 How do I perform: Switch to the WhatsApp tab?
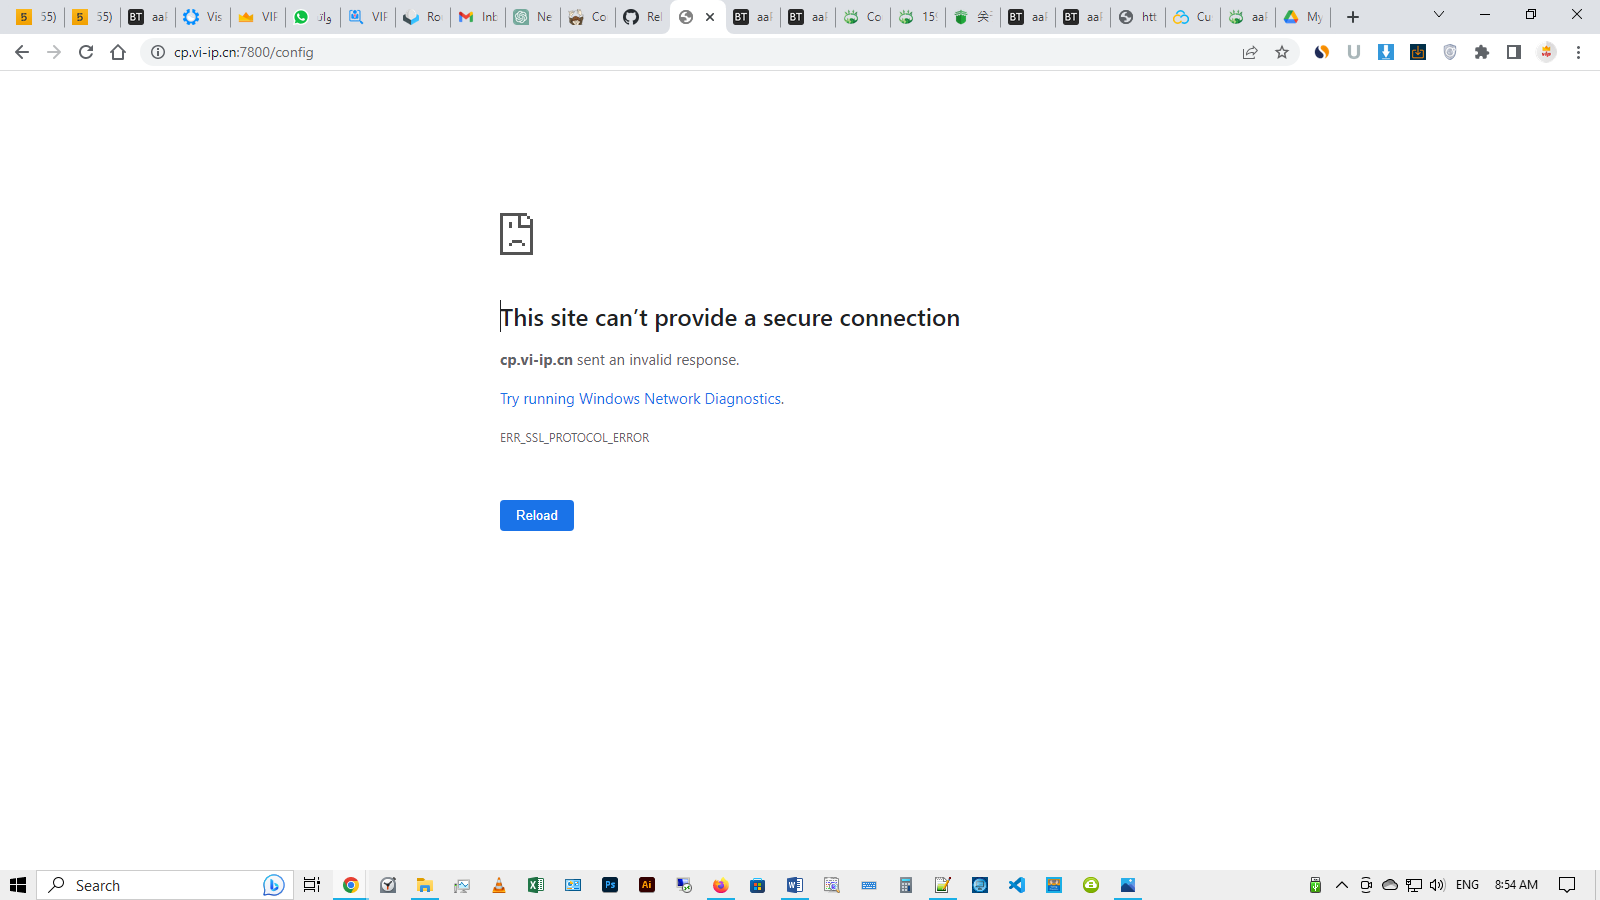point(312,17)
